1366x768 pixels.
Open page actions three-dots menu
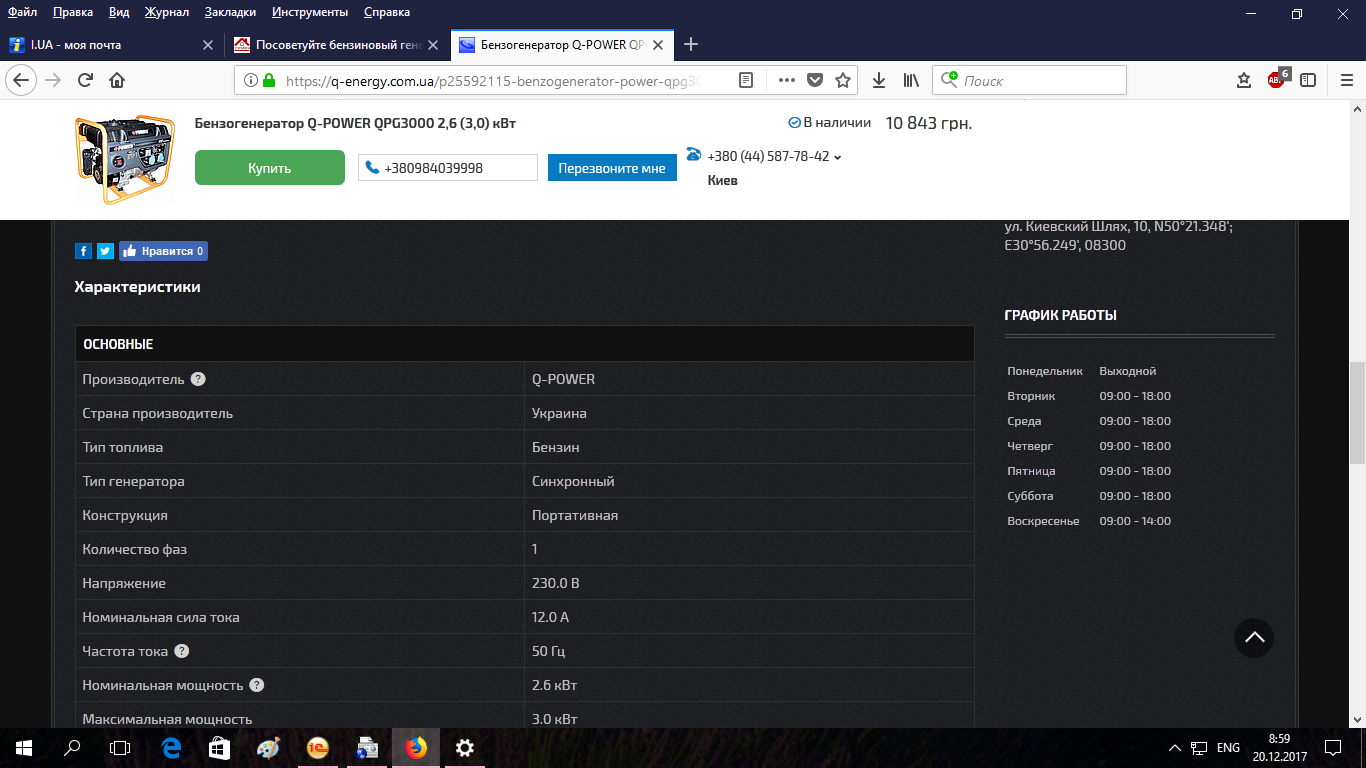(786, 80)
